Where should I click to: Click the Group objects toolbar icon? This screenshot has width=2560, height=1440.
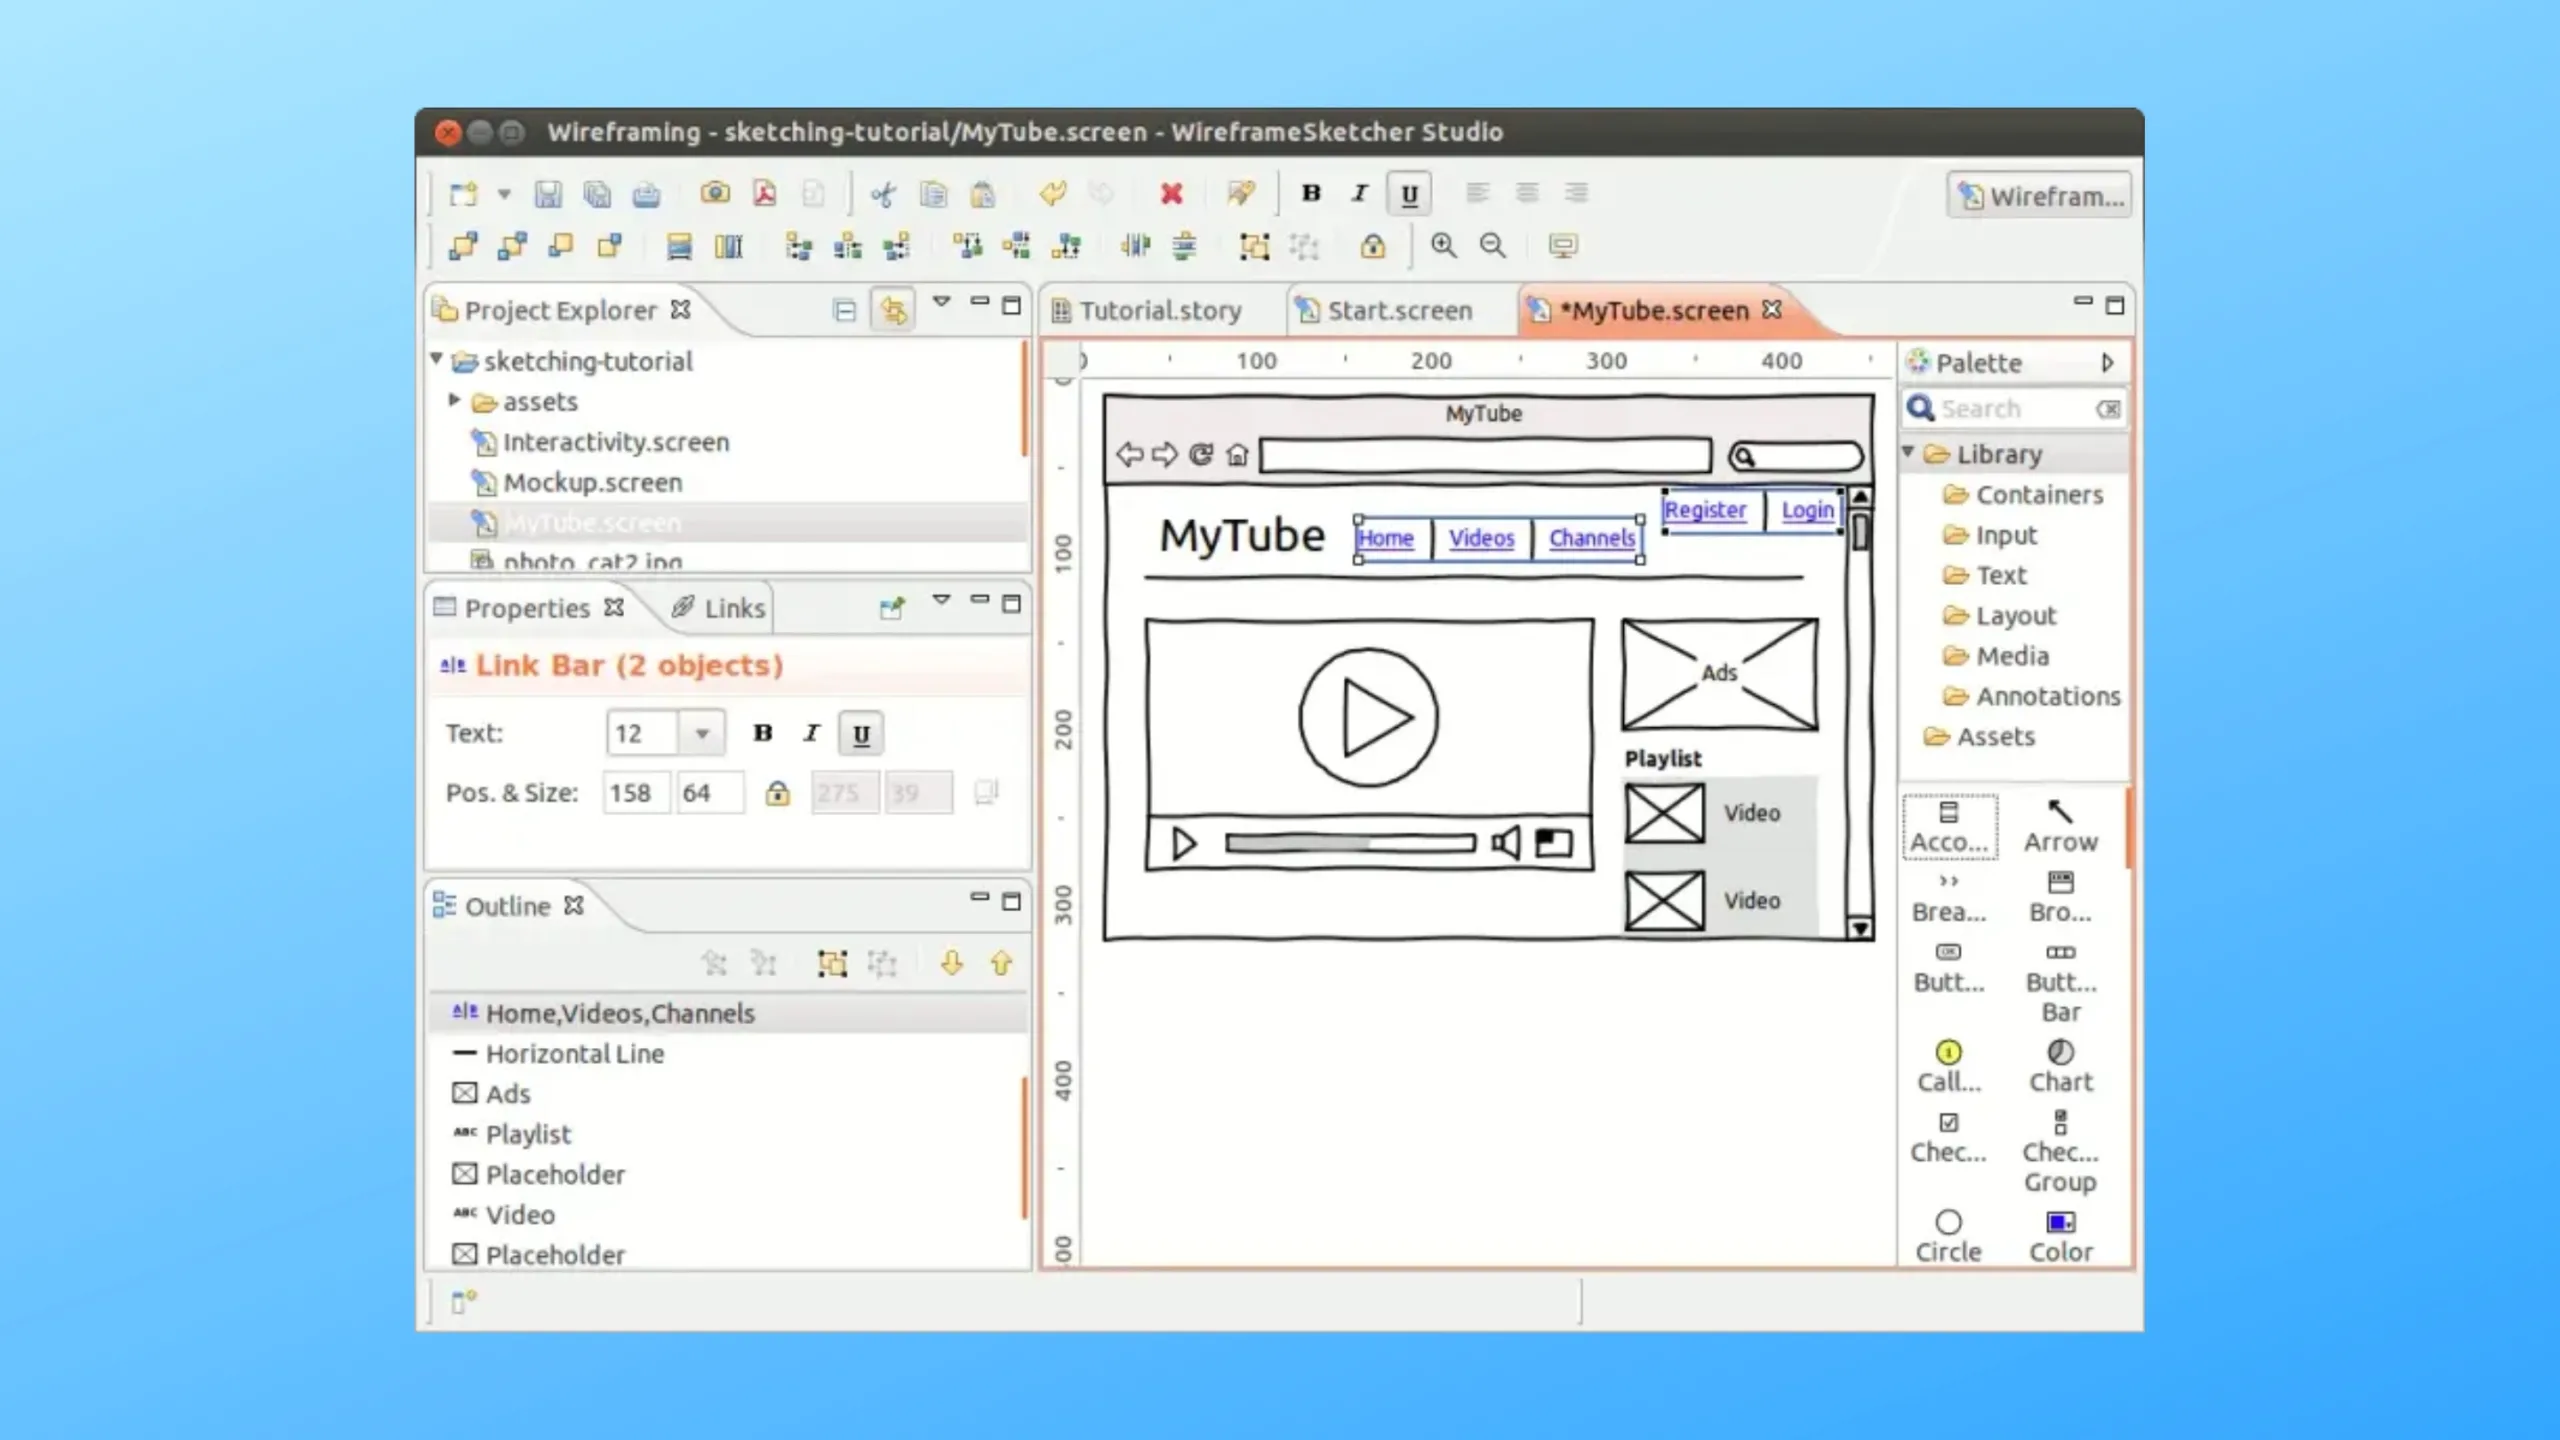click(x=1254, y=246)
